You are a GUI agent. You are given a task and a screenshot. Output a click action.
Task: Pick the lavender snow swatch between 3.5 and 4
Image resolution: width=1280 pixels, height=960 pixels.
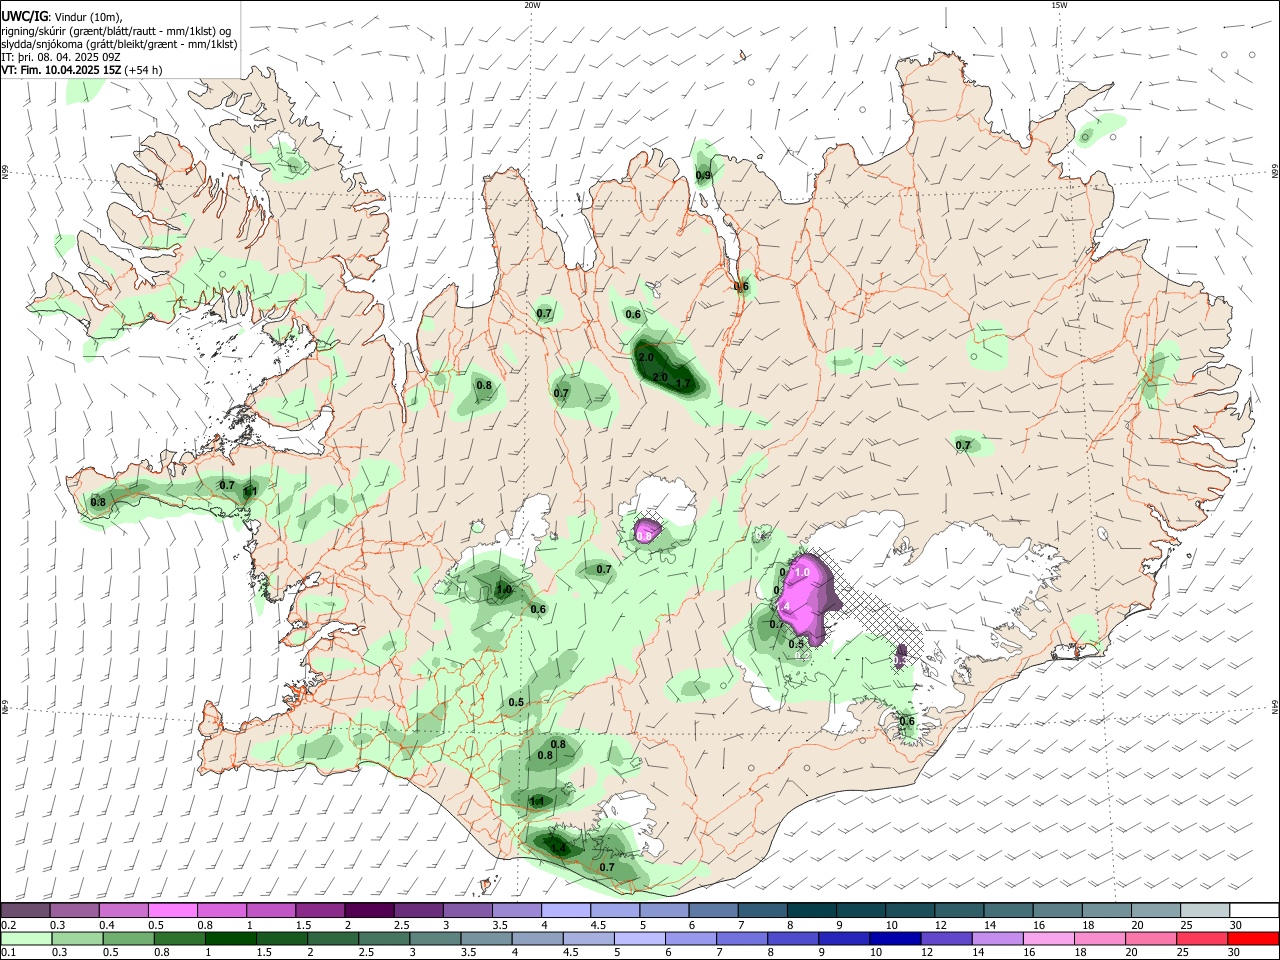[516, 911]
